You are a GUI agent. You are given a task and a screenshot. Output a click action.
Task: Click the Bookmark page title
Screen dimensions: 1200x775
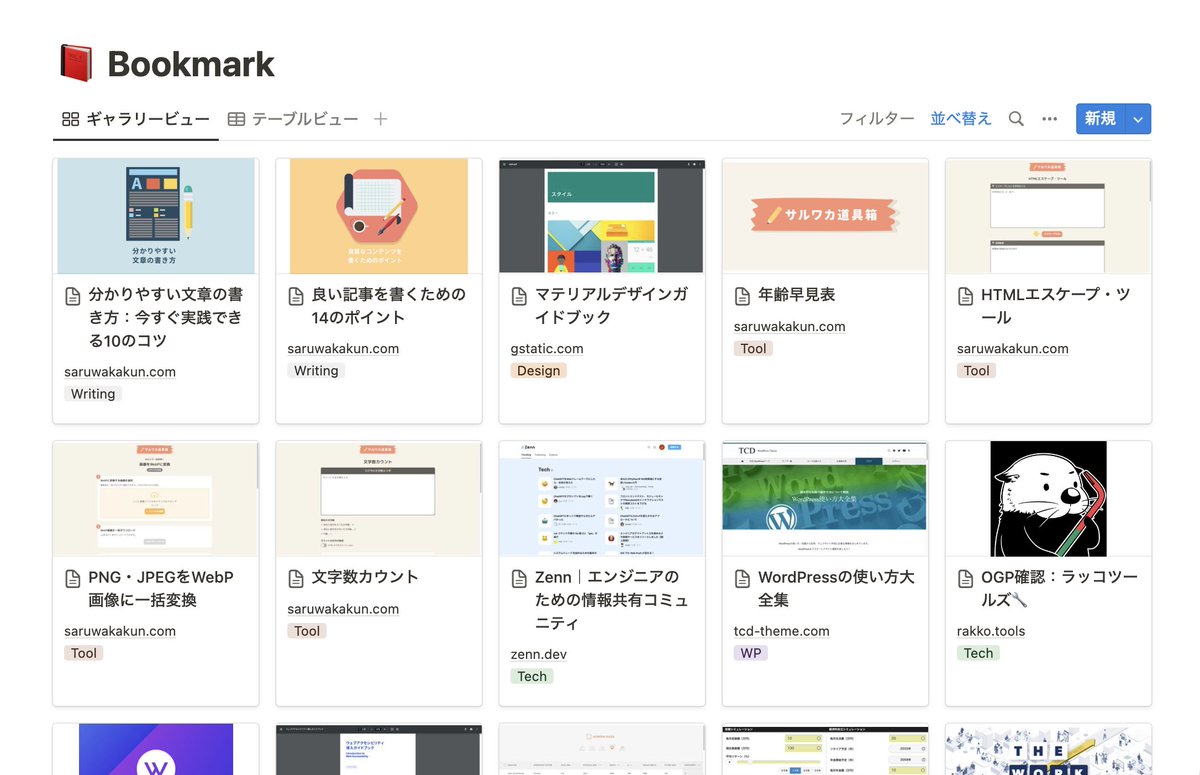click(191, 64)
